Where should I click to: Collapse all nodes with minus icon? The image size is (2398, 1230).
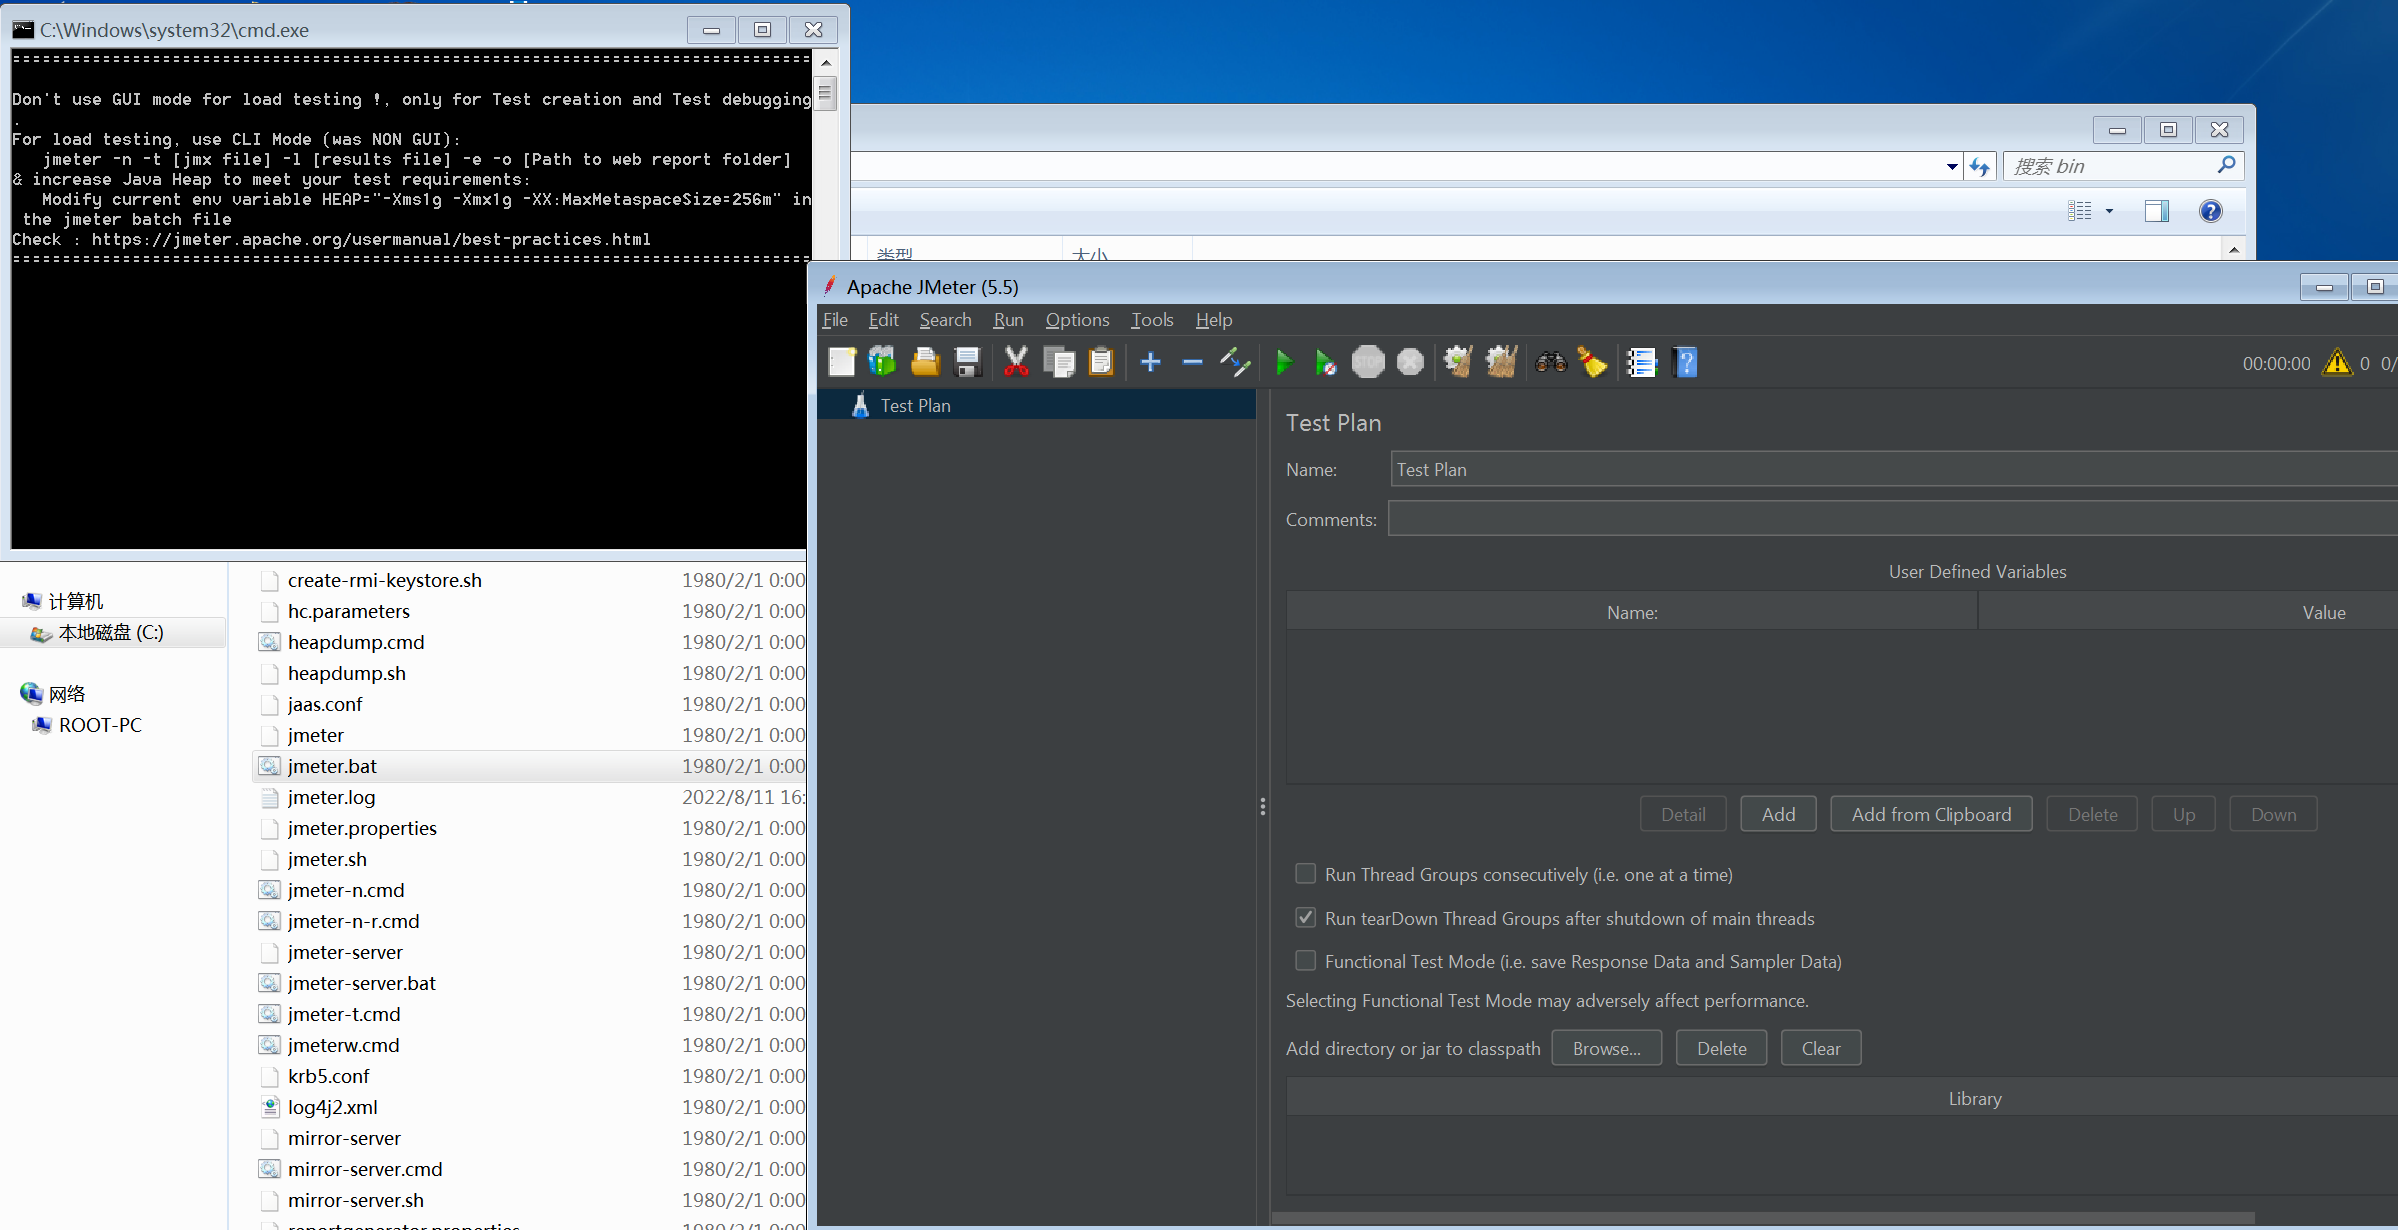1192,362
